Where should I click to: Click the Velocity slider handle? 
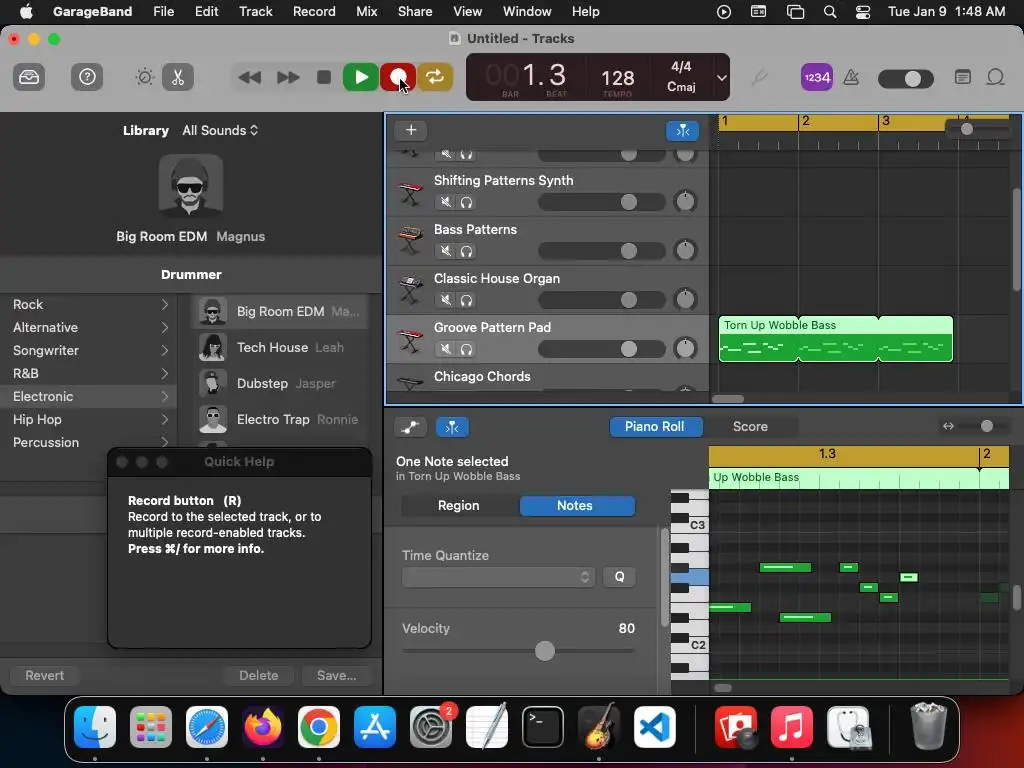(545, 650)
